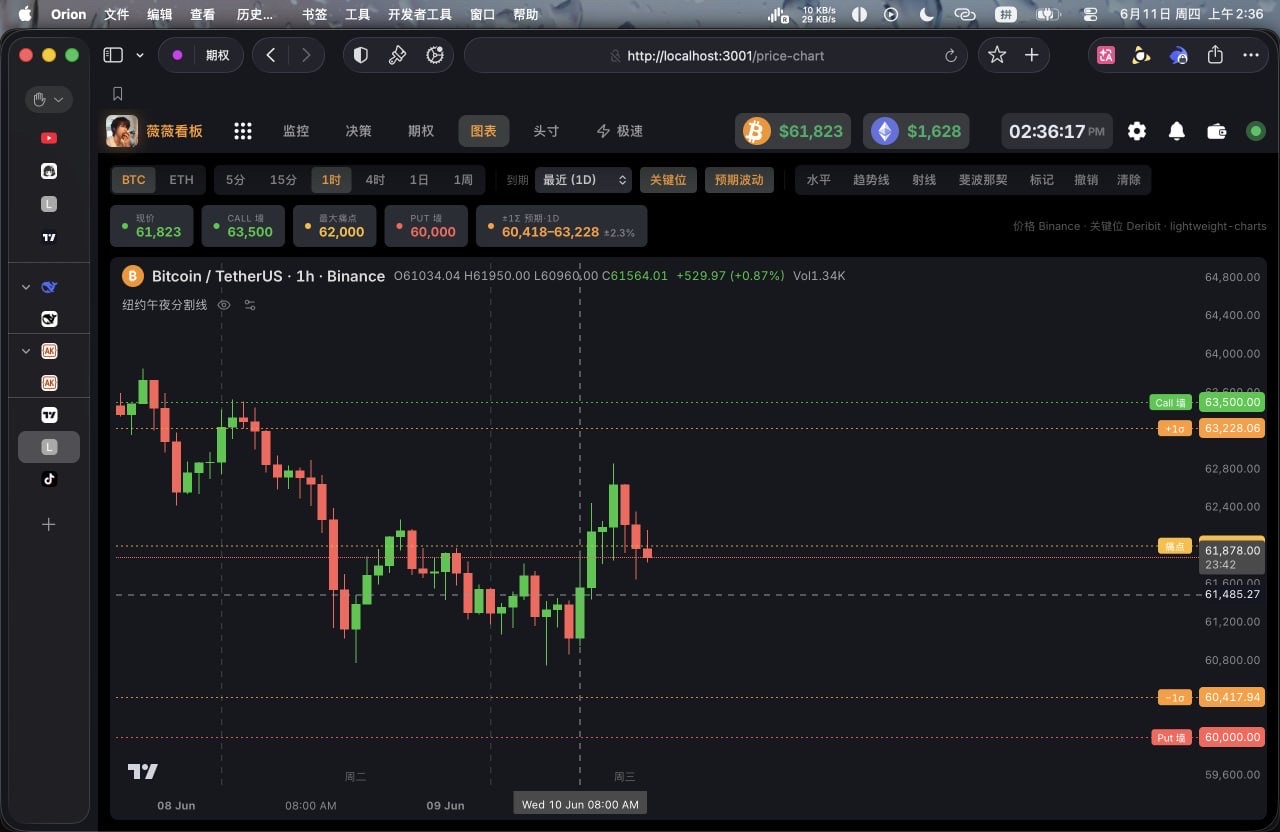The height and width of the screenshot is (832, 1280).
Task: Toggle the 预期波动 expected move overlay
Action: [738, 180]
